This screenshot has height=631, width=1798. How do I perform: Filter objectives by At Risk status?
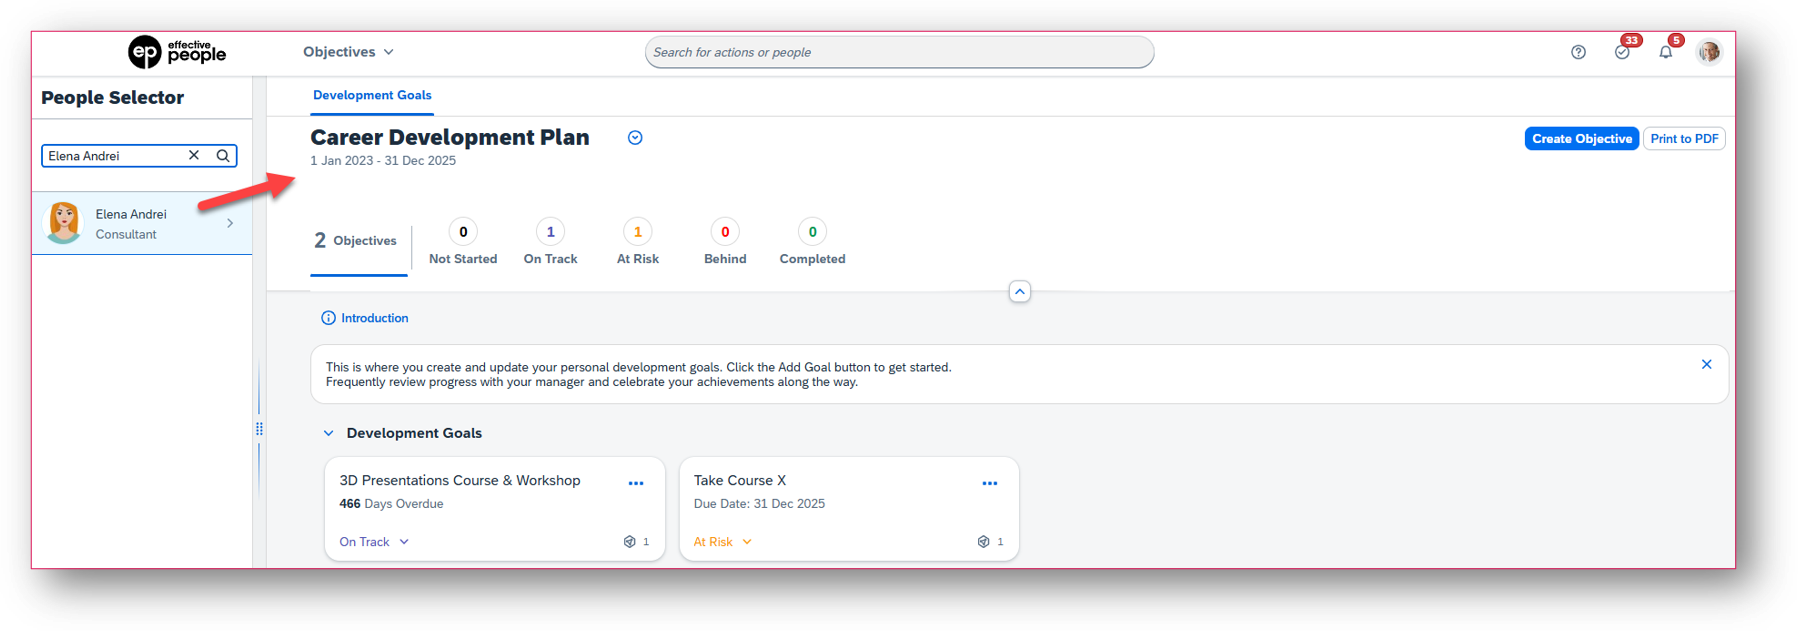638,243
